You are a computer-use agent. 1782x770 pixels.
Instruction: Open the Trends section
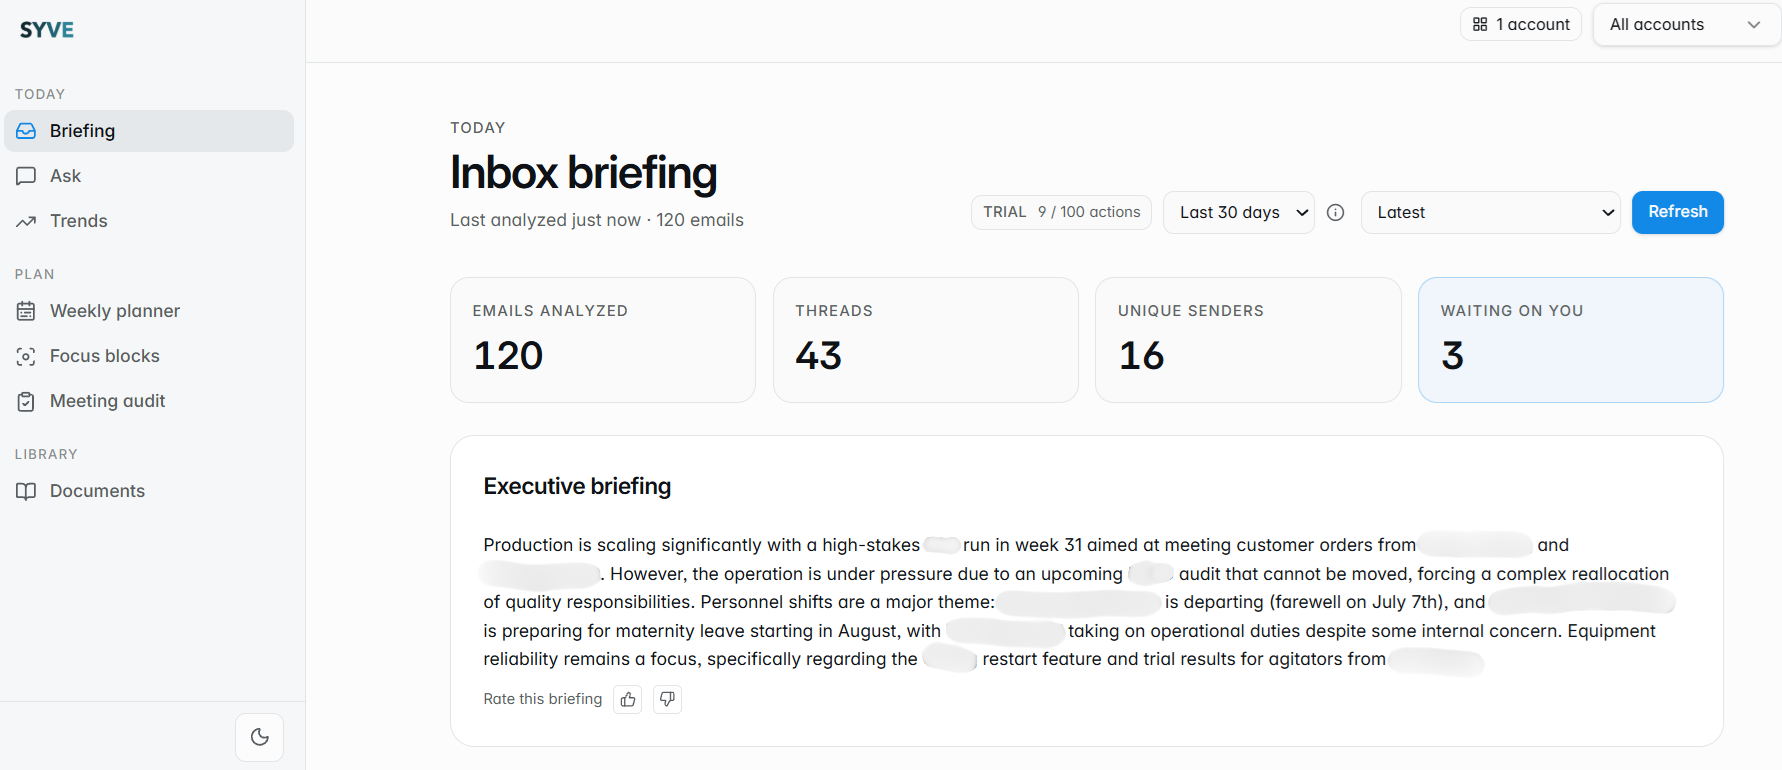pyautogui.click(x=149, y=221)
